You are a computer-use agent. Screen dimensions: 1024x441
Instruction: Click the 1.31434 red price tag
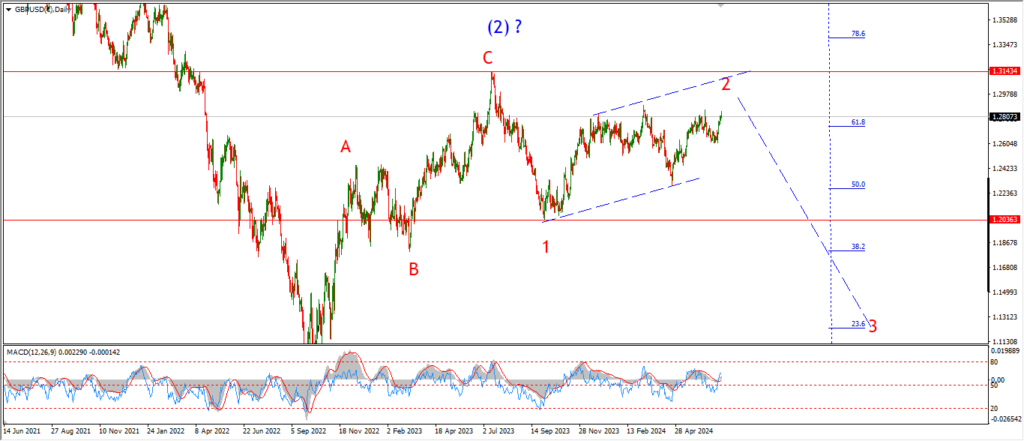[1001, 72]
